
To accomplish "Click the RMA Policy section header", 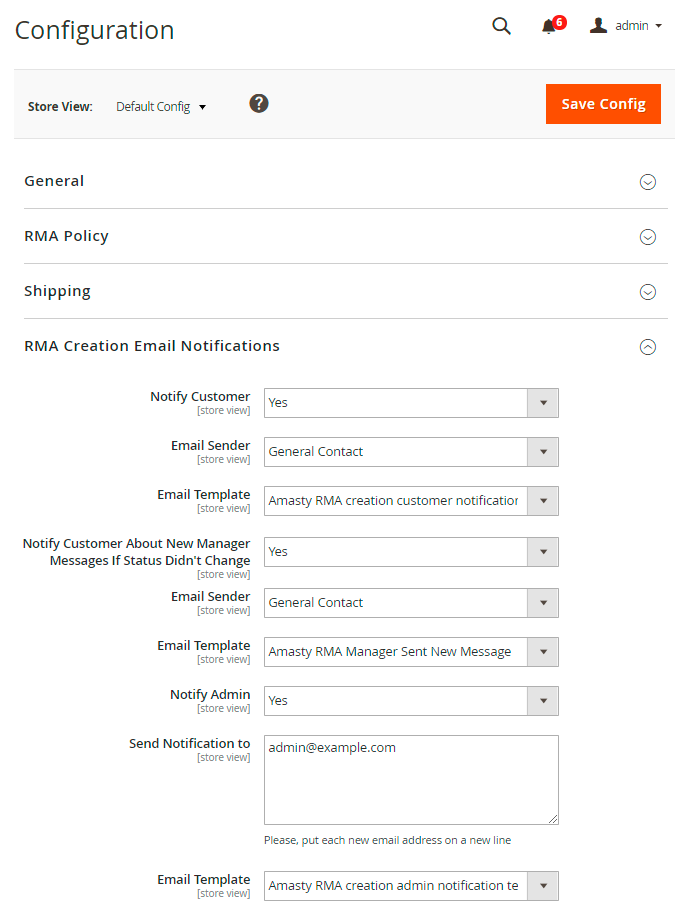I will pos(67,236).
